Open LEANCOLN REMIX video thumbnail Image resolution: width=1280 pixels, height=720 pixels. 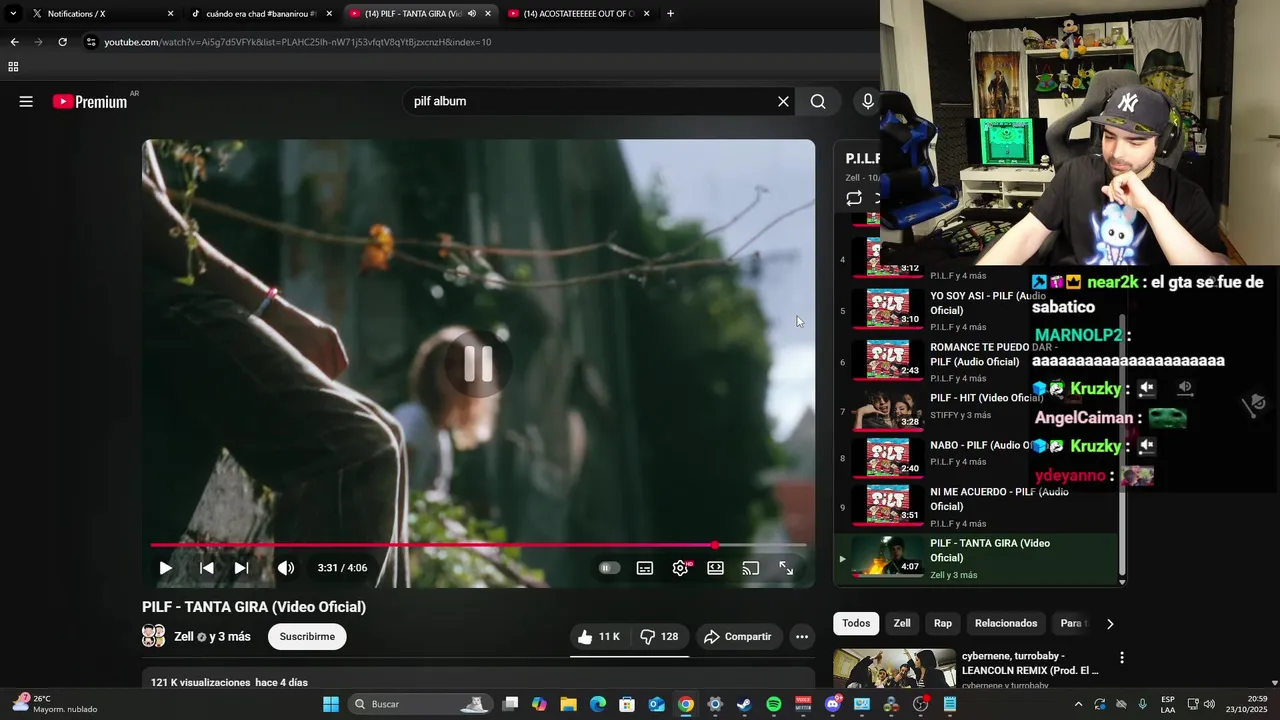click(894, 669)
